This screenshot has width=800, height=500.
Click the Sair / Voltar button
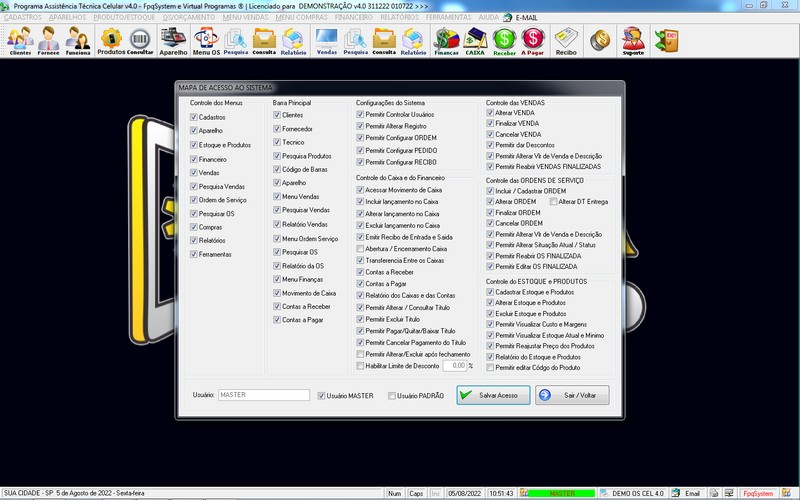click(572, 395)
